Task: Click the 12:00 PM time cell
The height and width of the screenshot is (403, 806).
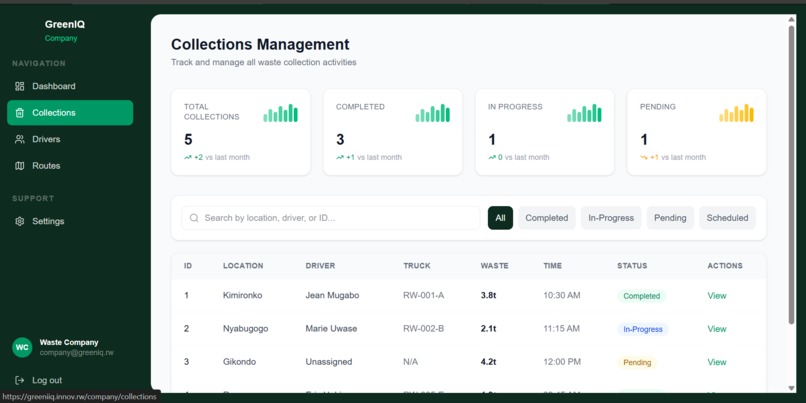Action: tap(562, 362)
